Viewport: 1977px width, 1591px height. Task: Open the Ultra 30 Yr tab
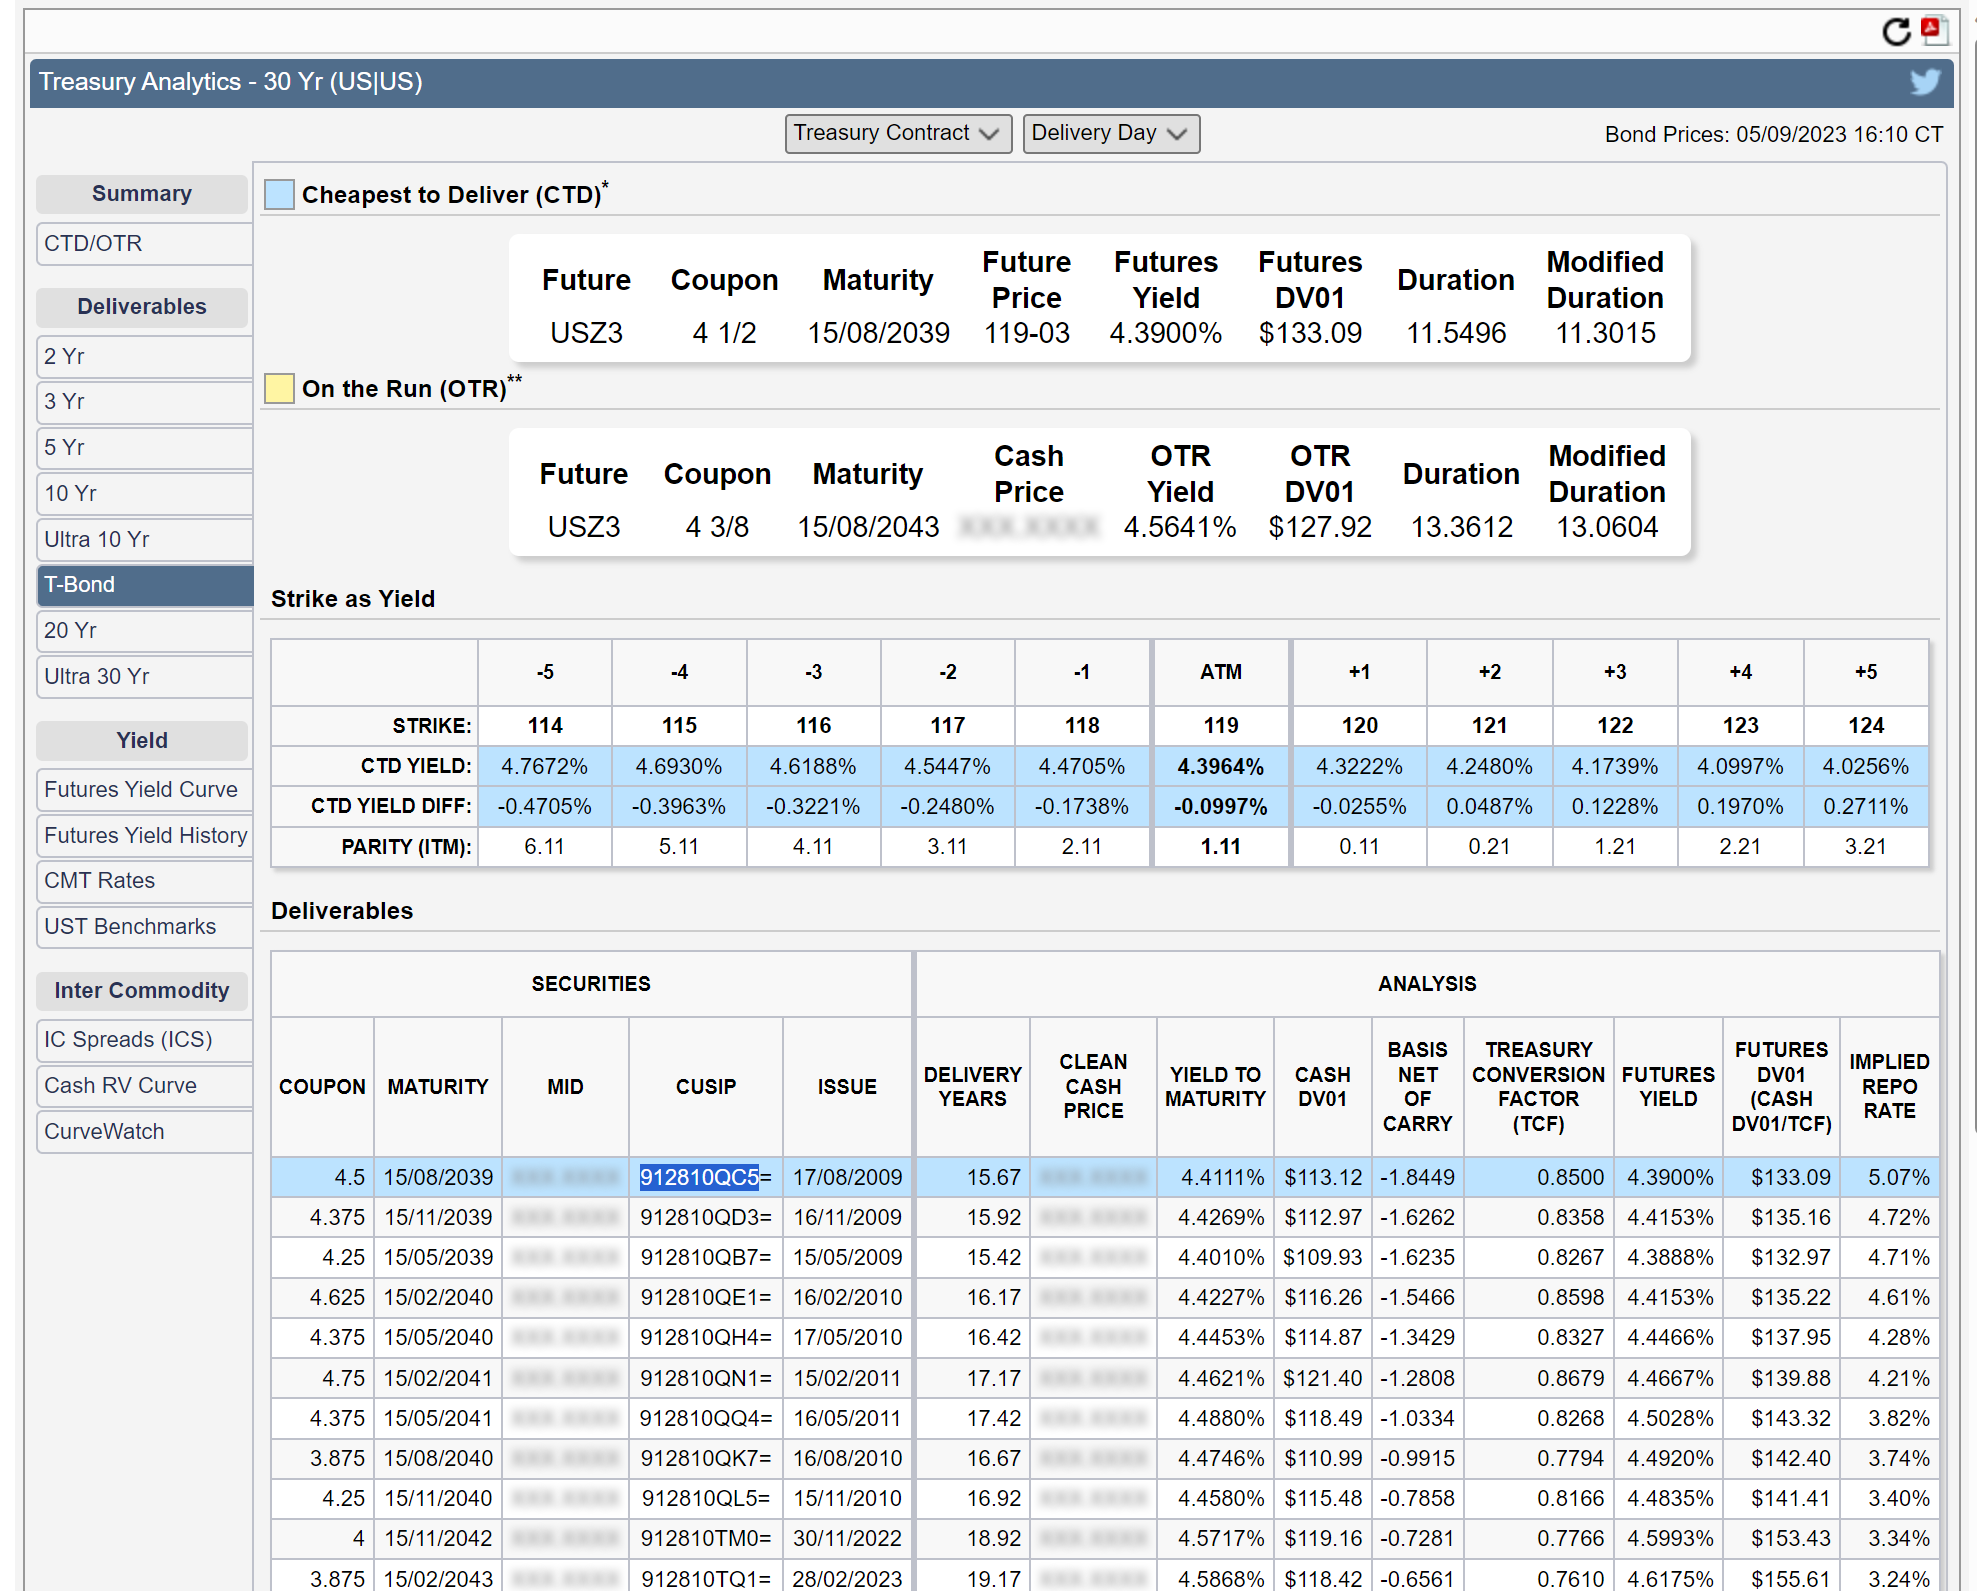tap(143, 676)
